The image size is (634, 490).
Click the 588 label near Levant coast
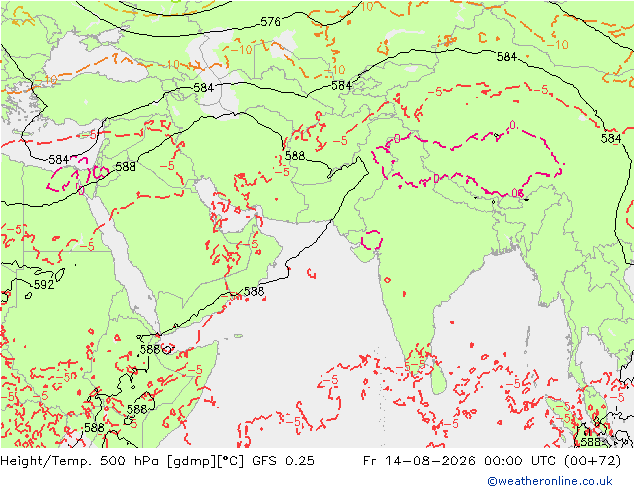pos(125,167)
